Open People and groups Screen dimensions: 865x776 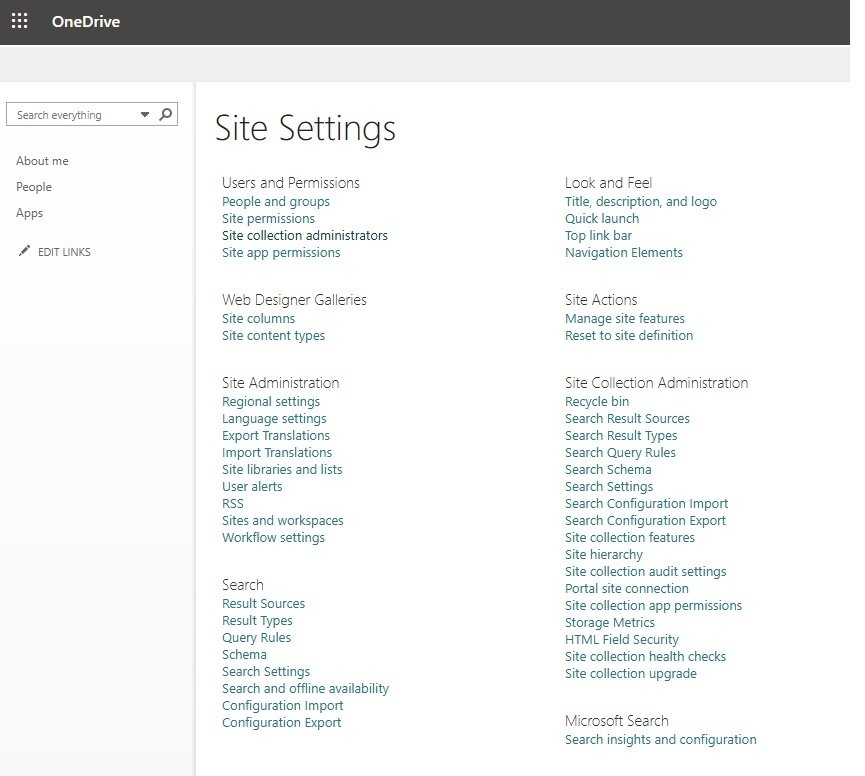276,201
